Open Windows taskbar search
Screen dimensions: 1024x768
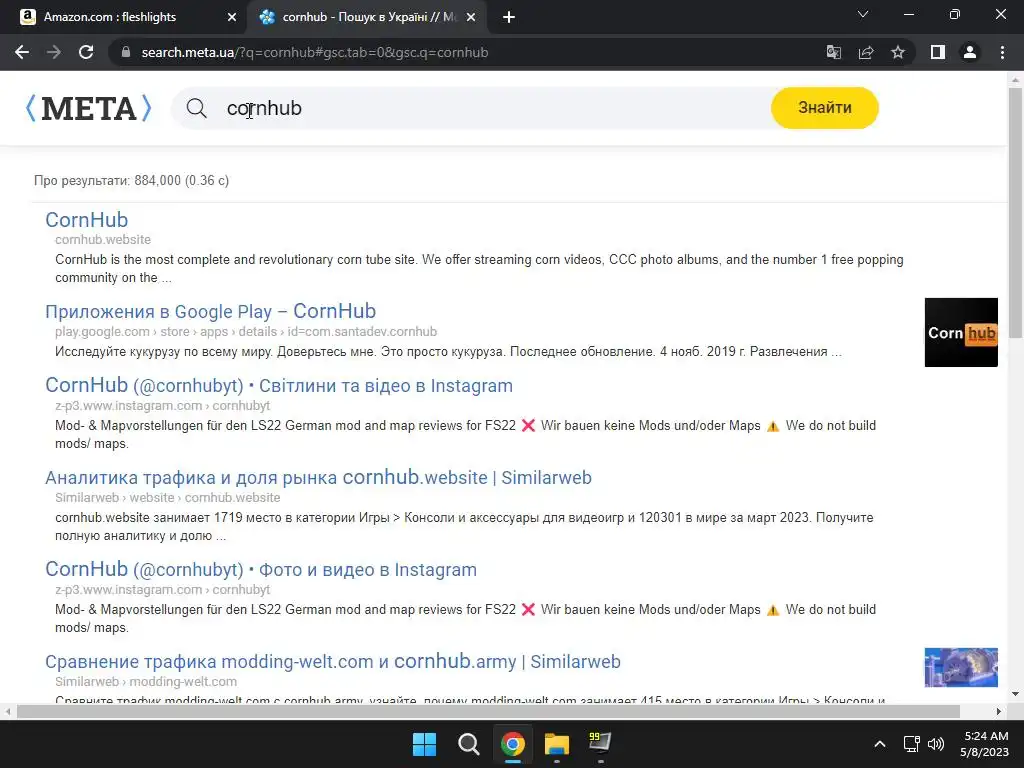468,744
